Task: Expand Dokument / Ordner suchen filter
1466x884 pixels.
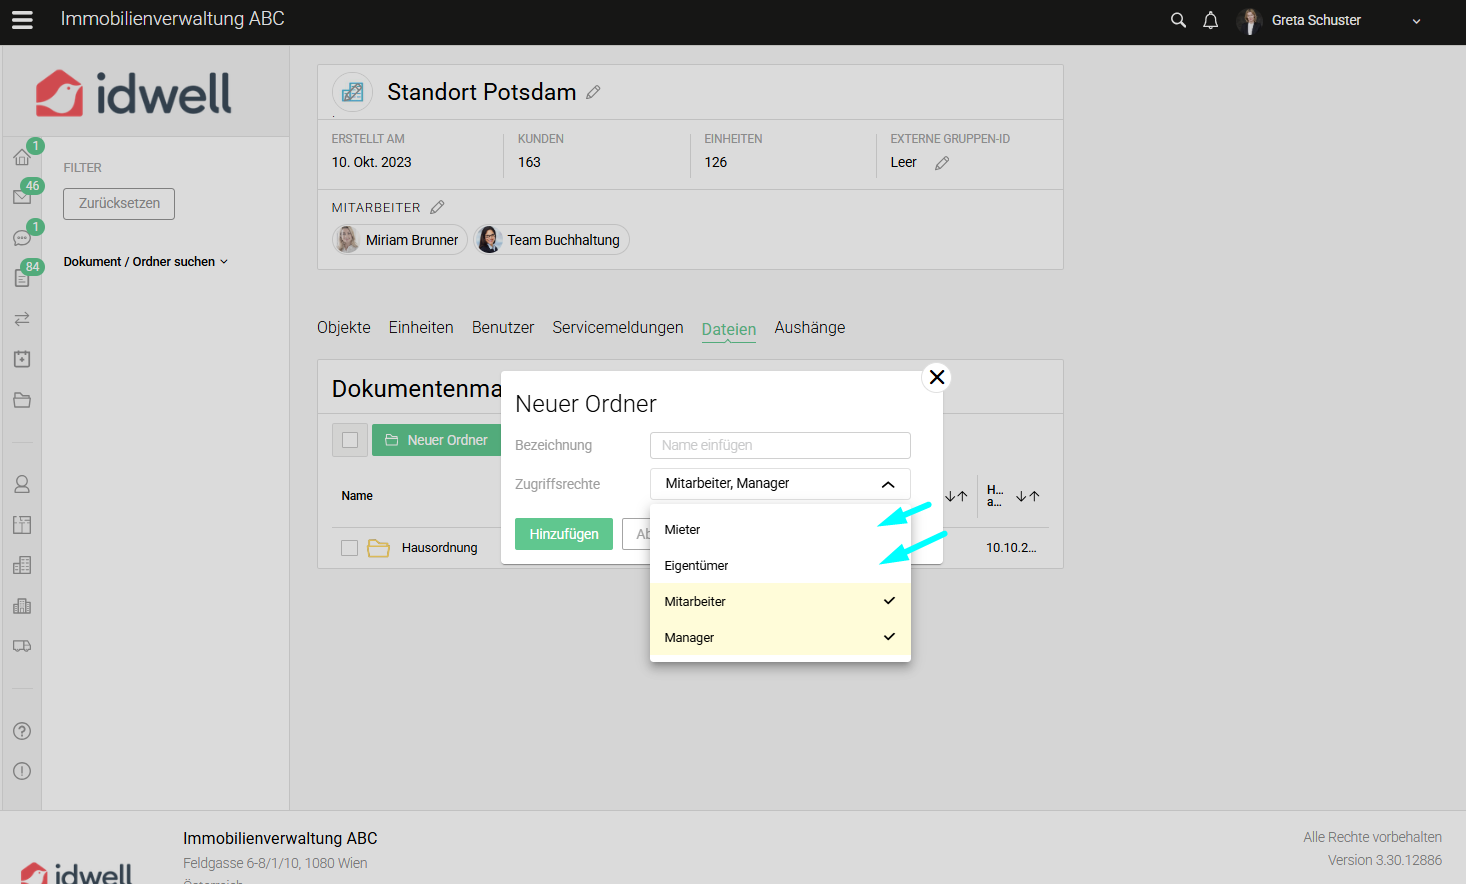Action: click(x=146, y=262)
